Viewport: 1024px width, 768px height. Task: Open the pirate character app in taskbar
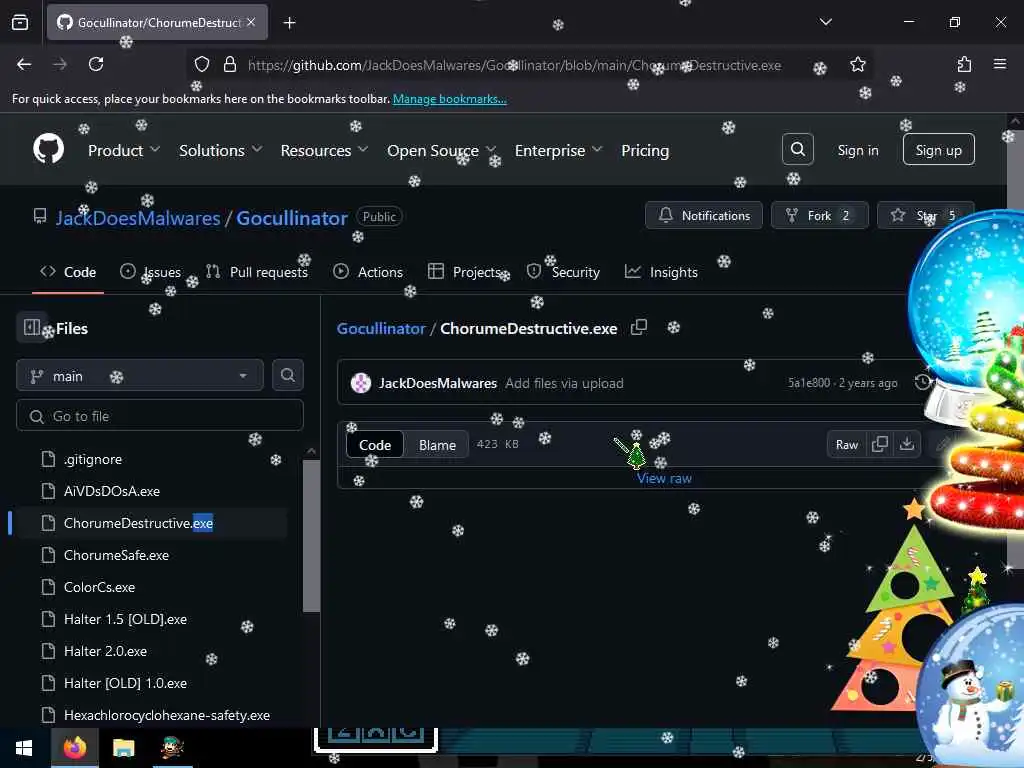click(172, 747)
